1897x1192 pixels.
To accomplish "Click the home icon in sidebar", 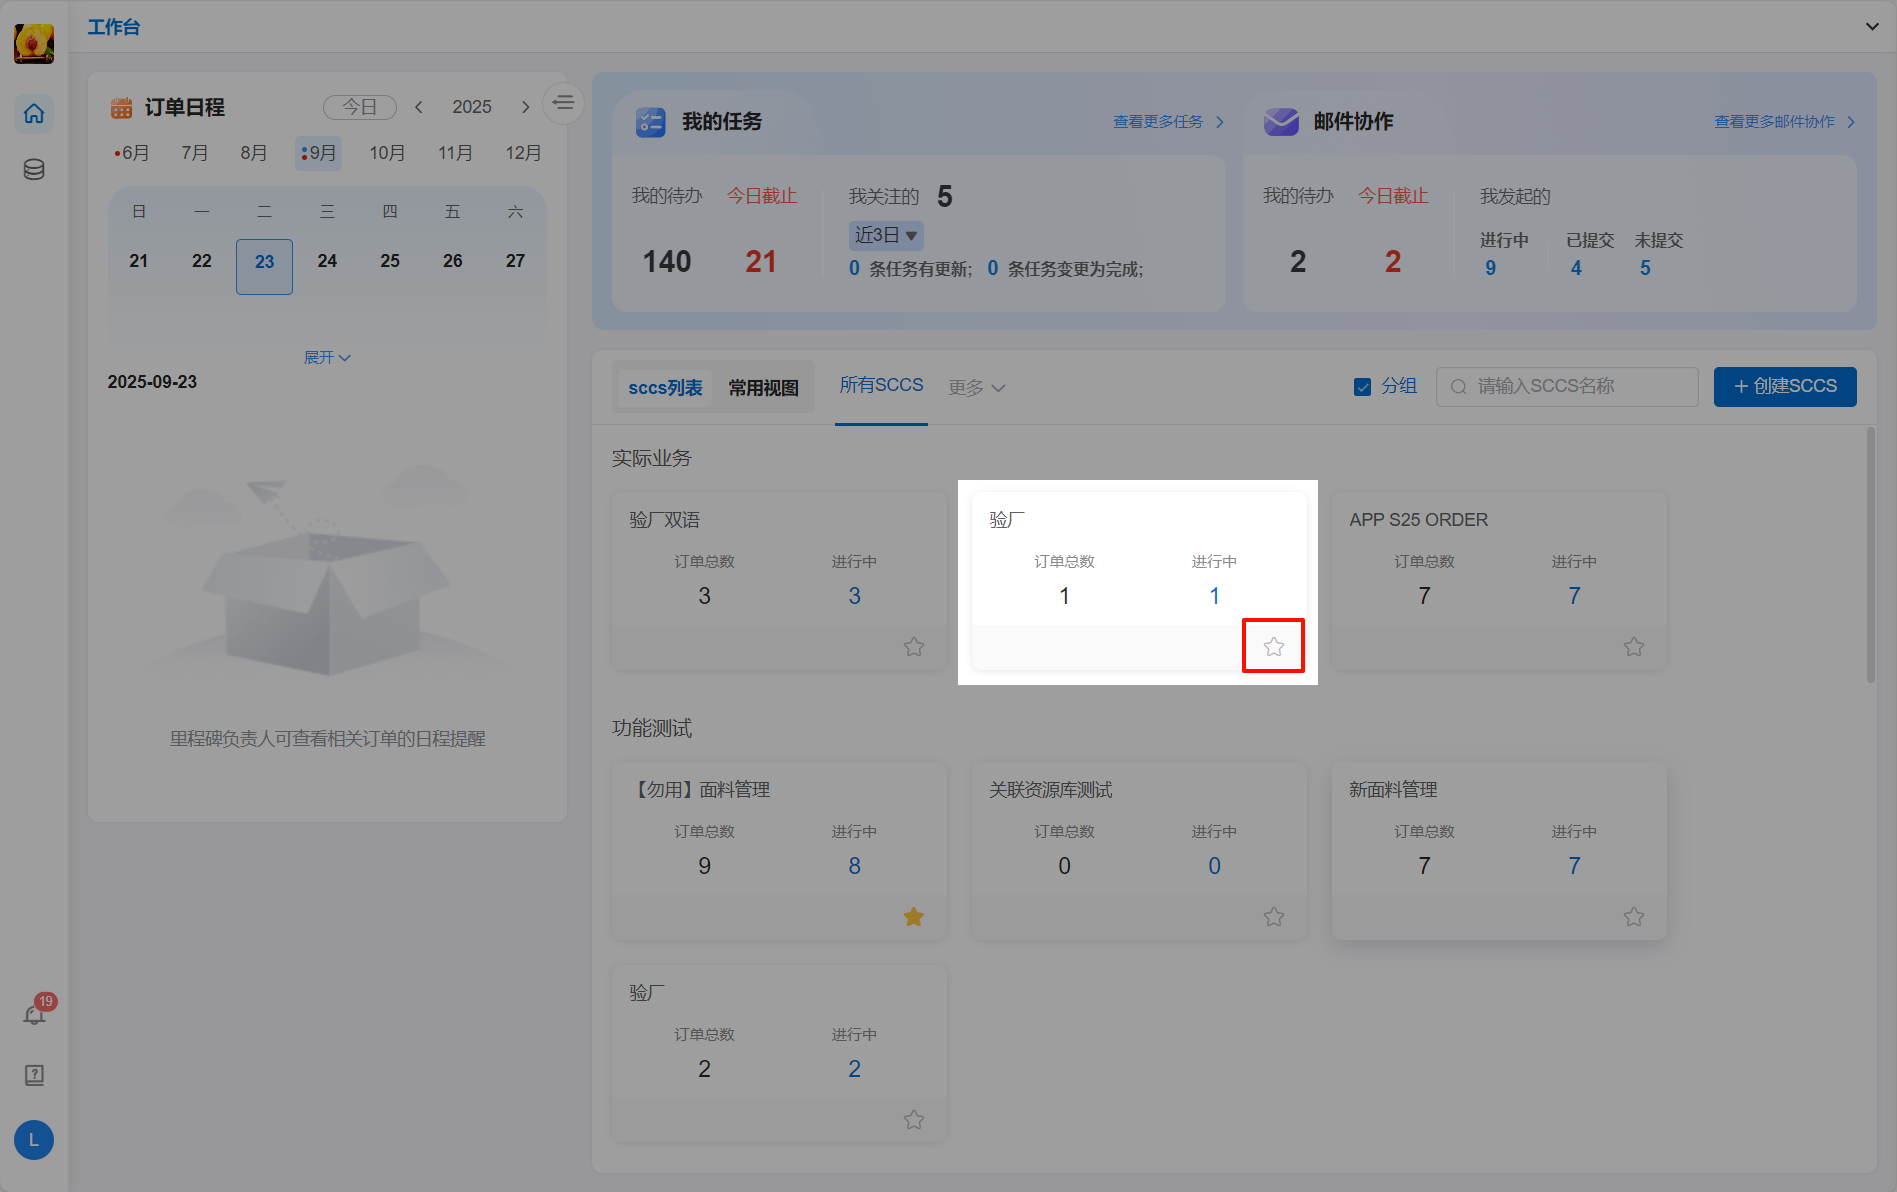I will (x=34, y=114).
